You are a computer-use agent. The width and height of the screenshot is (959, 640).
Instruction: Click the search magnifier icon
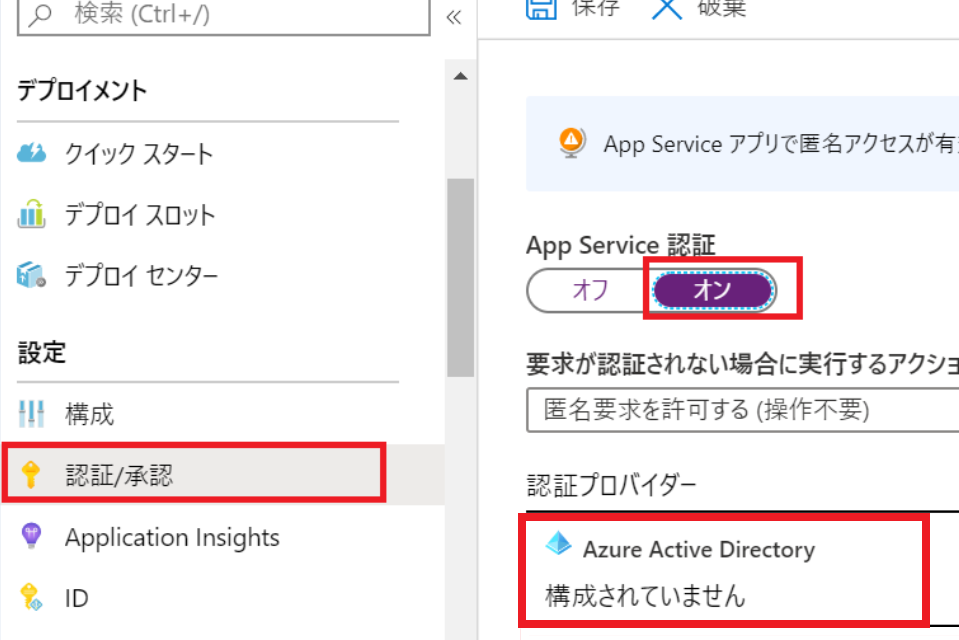tap(40, 13)
